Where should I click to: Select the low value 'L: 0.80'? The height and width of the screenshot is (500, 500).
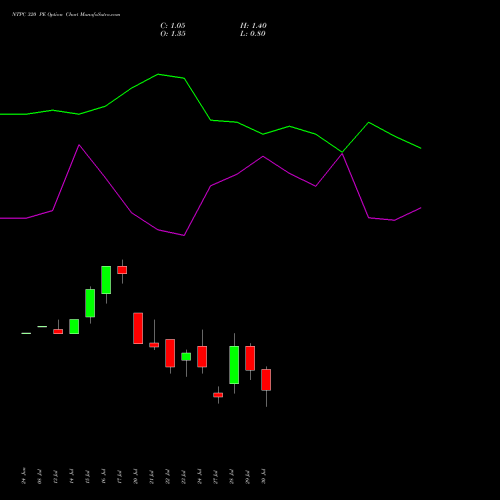(253, 34)
